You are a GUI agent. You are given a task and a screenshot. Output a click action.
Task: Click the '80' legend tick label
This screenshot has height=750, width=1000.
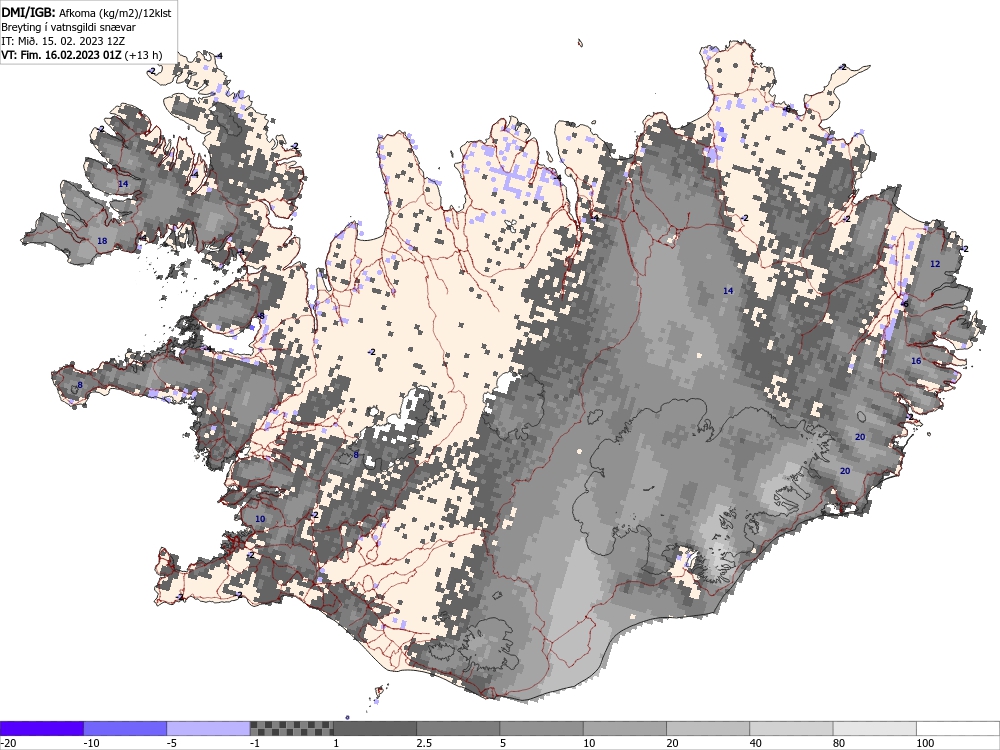click(x=839, y=743)
